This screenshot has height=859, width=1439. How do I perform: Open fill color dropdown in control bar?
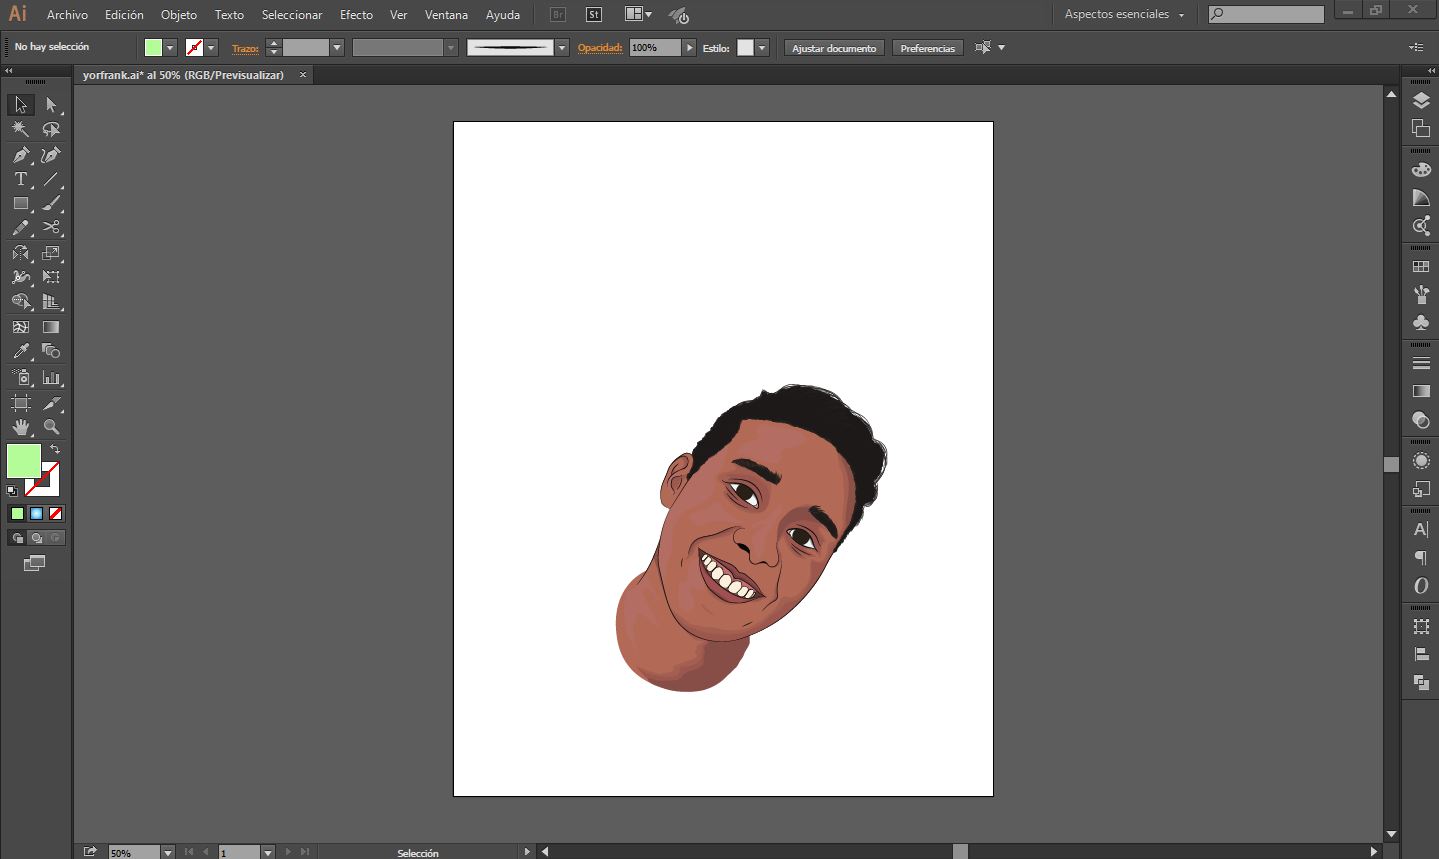[x=170, y=48]
